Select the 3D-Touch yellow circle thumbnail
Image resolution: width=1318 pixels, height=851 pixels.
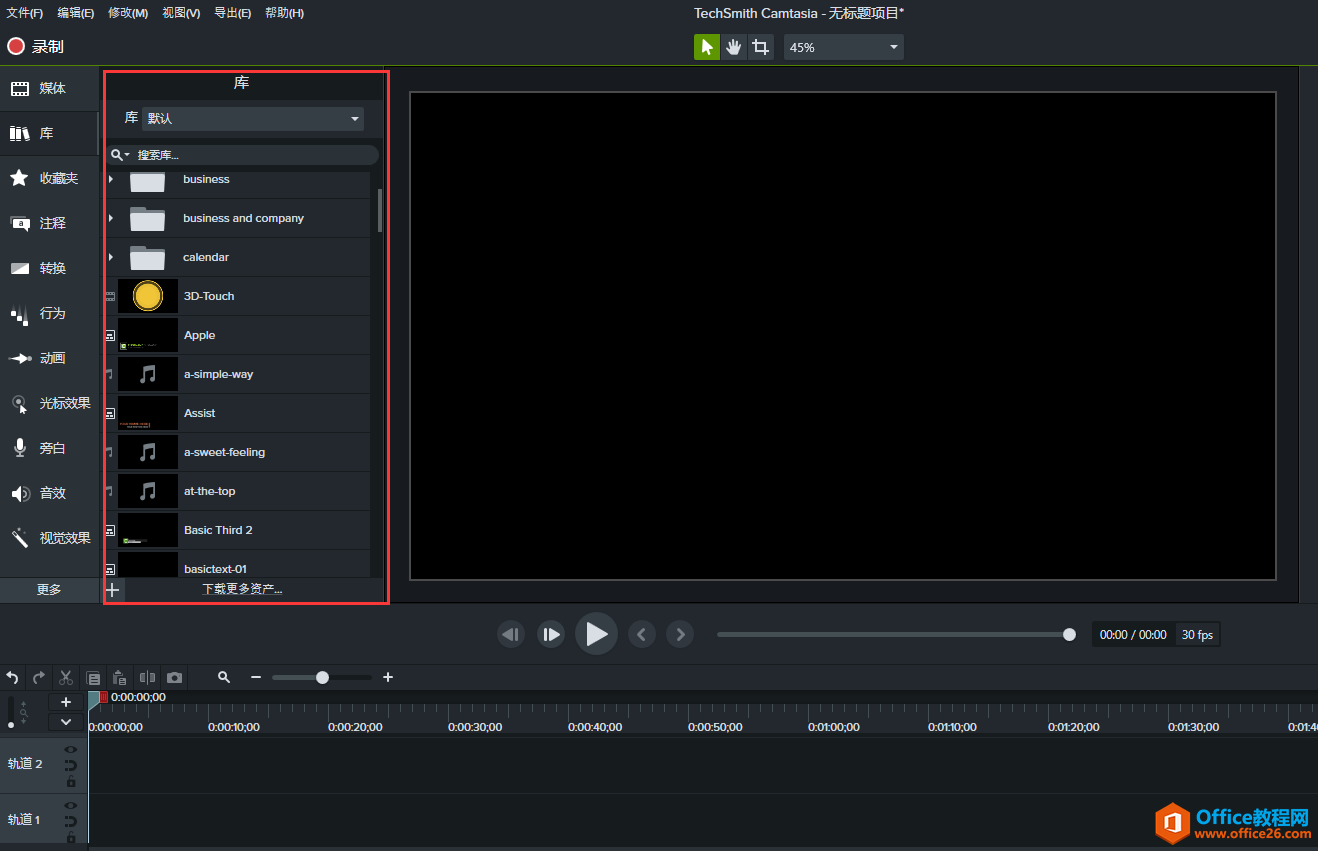tap(148, 296)
